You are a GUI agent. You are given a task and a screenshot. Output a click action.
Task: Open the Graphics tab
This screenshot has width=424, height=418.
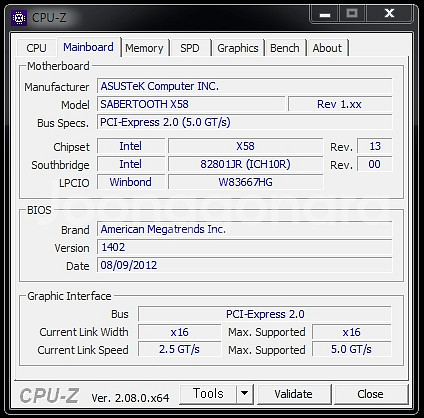pos(238,48)
